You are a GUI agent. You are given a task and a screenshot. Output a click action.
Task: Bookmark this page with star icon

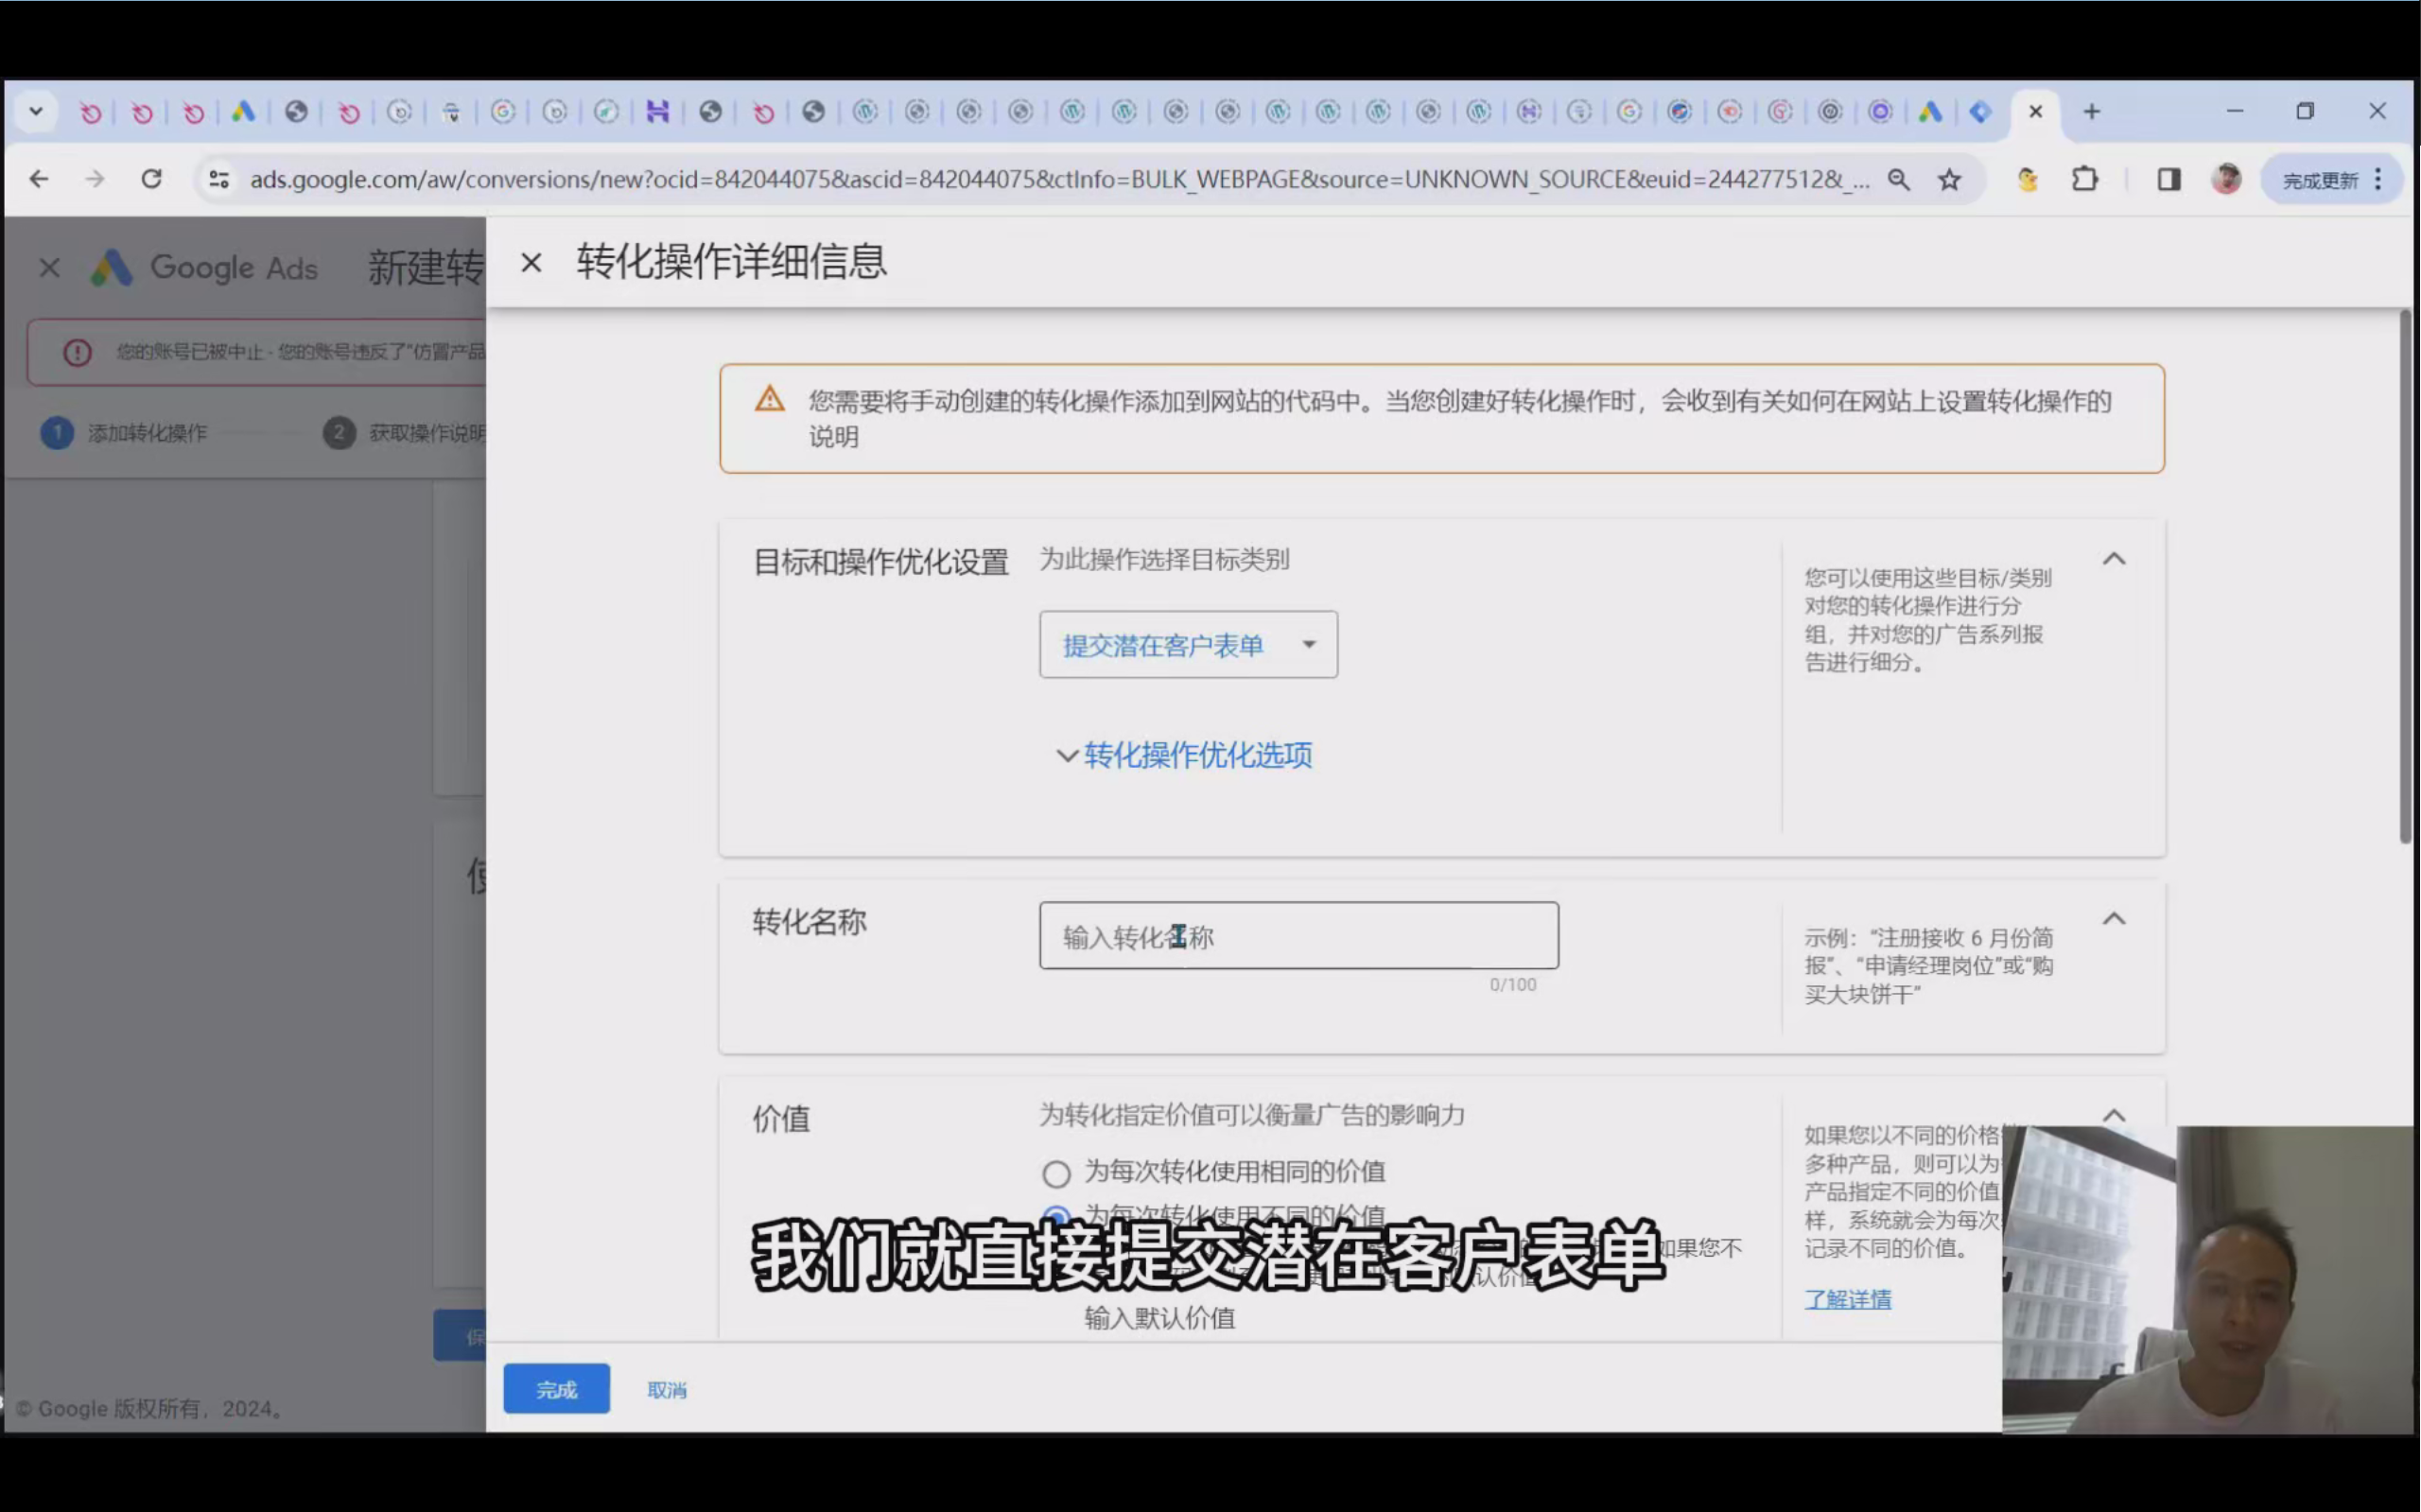[x=1949, y=180]
